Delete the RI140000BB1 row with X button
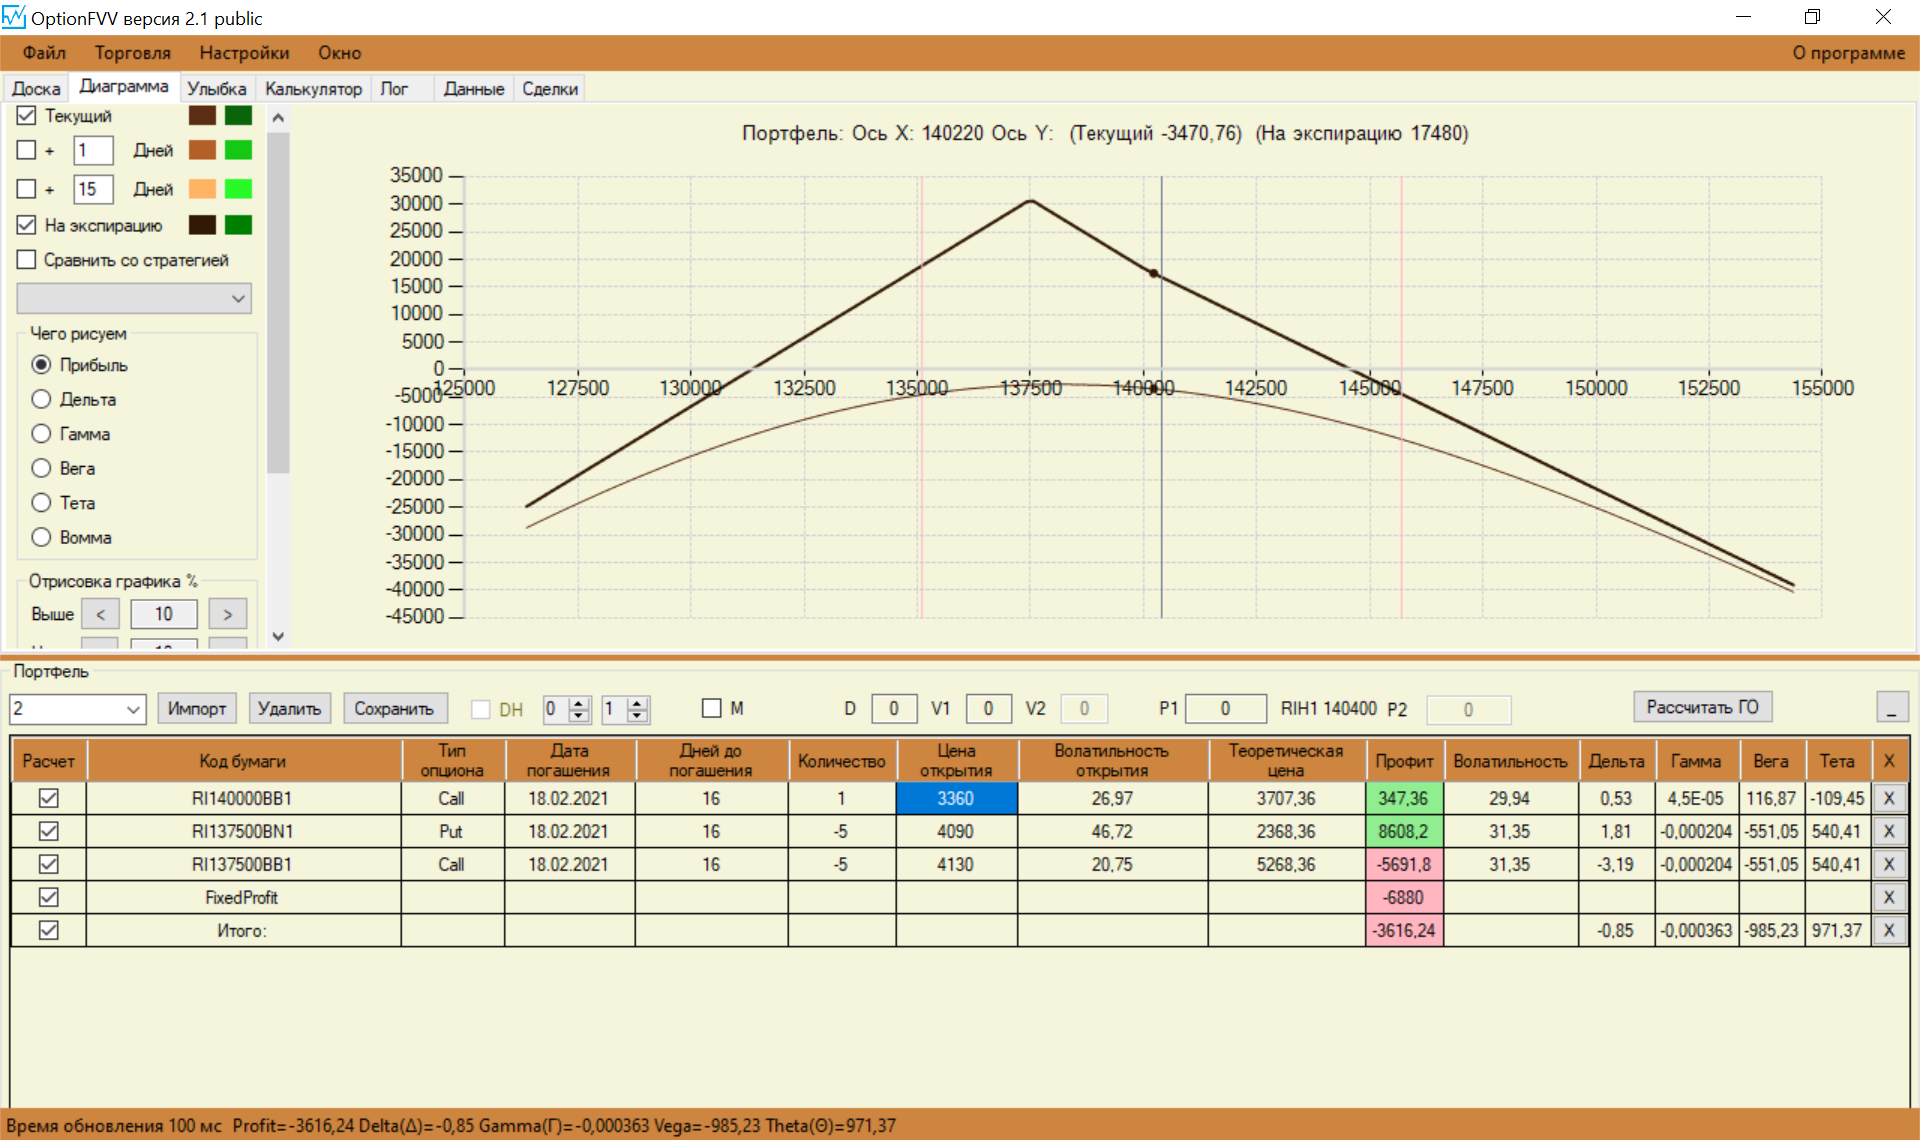The height and width of the screenshot is (1140, 1920). [x=1888, y=798]
